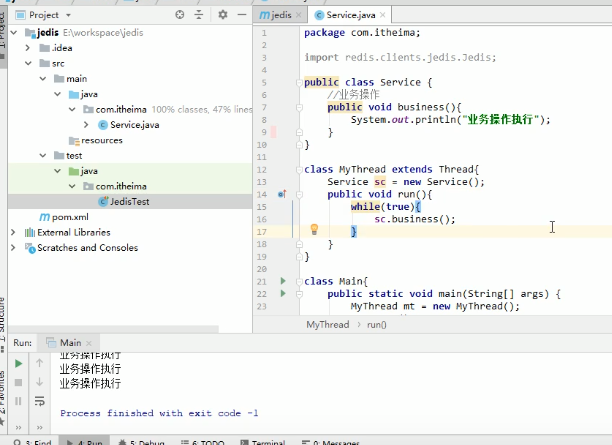Click run() in the breadcrumb bar
Image resolution: width=612 pixels, height=445 pixels.
coord(376,324)
